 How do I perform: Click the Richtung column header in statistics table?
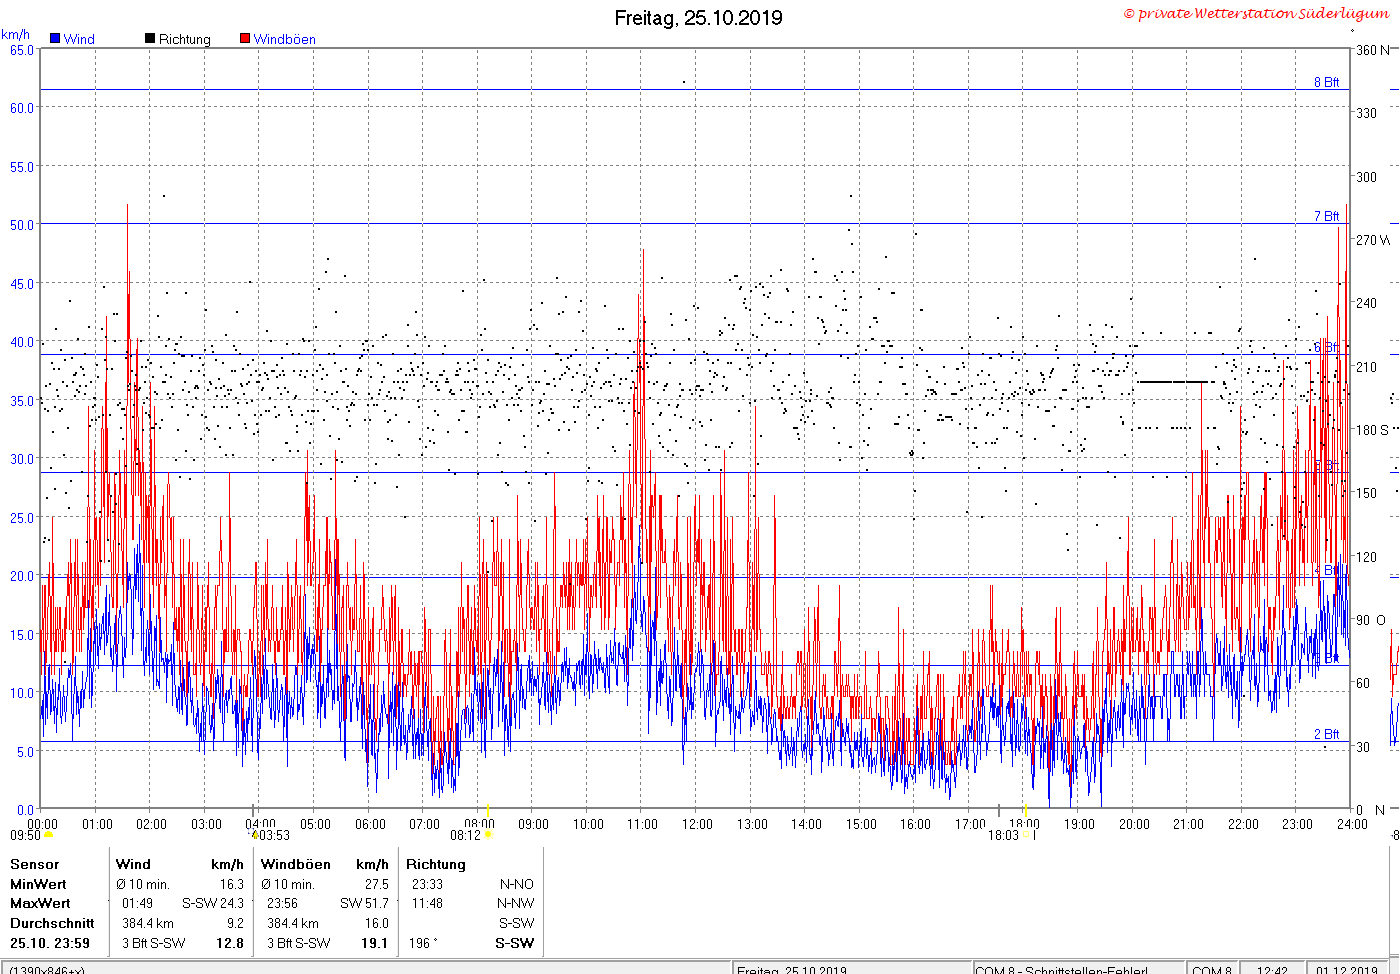tap(436, 864)
